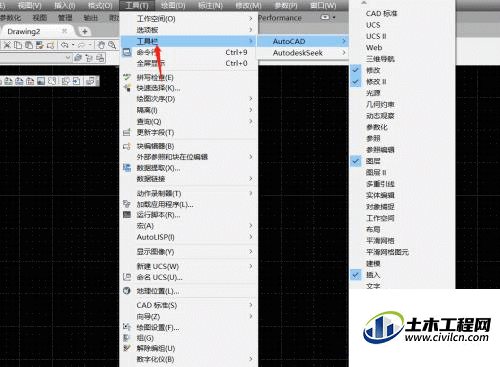
Task: Click the Copy icon in standard toolbar
Action: click(18, 45)
